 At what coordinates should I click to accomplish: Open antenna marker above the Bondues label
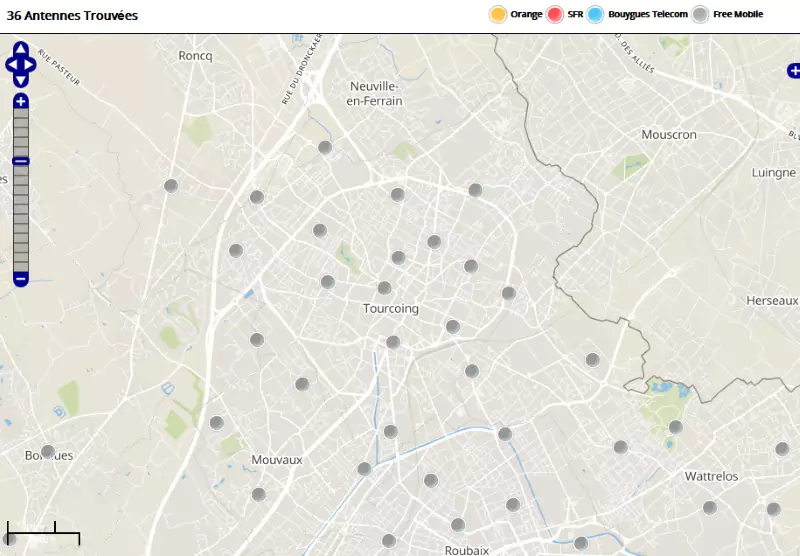(x=47, y=451)
